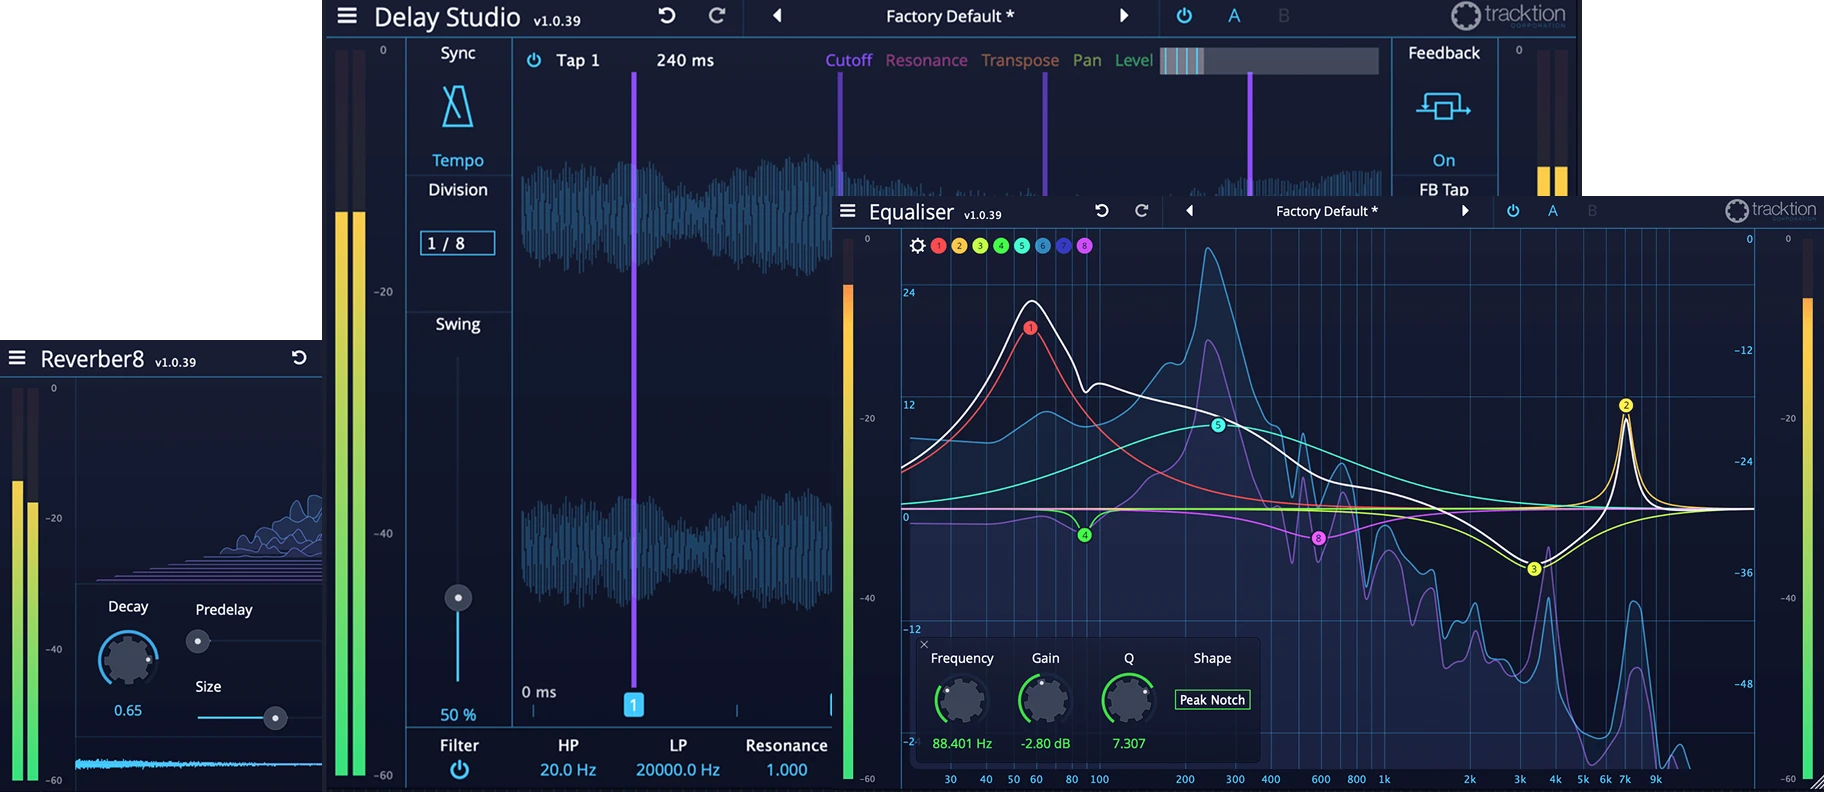This screenshot has height=792, width=1824.
Task: Click redo arrow in Equaliser header
Action: [1142, 211]
